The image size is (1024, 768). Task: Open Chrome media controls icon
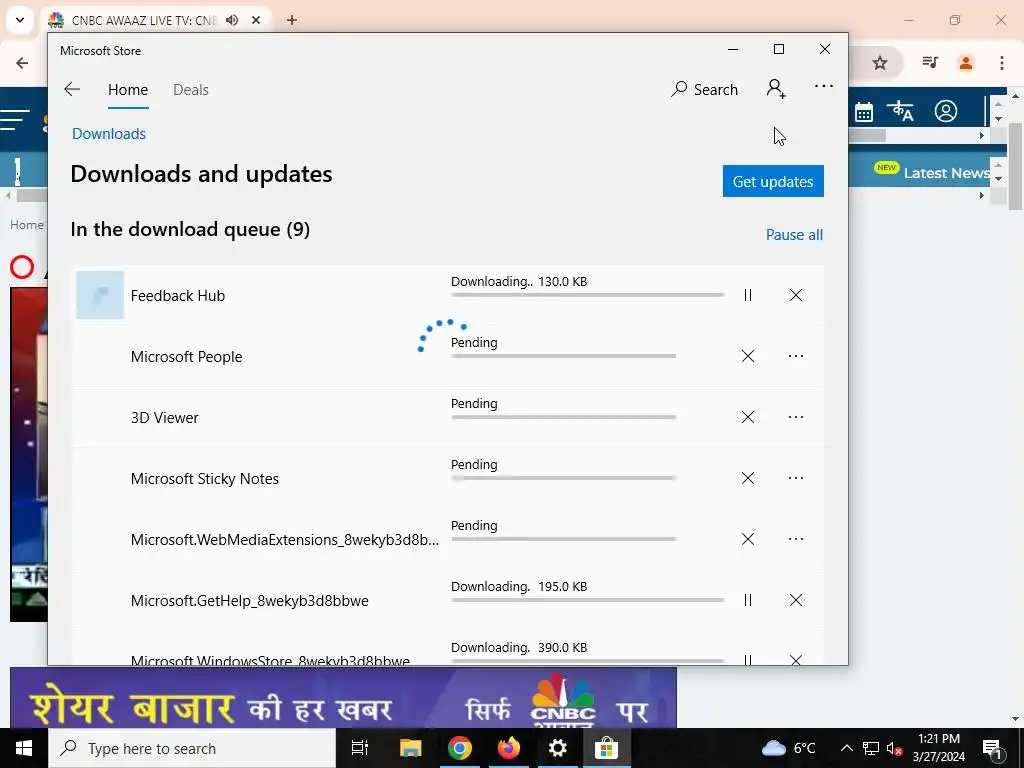pyautogui.click(x=930, y=63)
